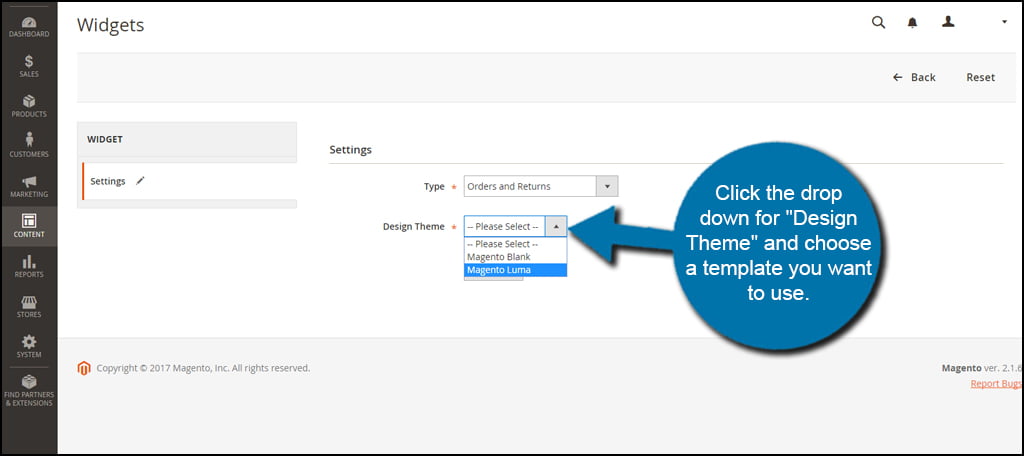This screenshot has height=456, width=1024.
Task: Choose the '-- Please Select --' list option
Action: (515, 244)
